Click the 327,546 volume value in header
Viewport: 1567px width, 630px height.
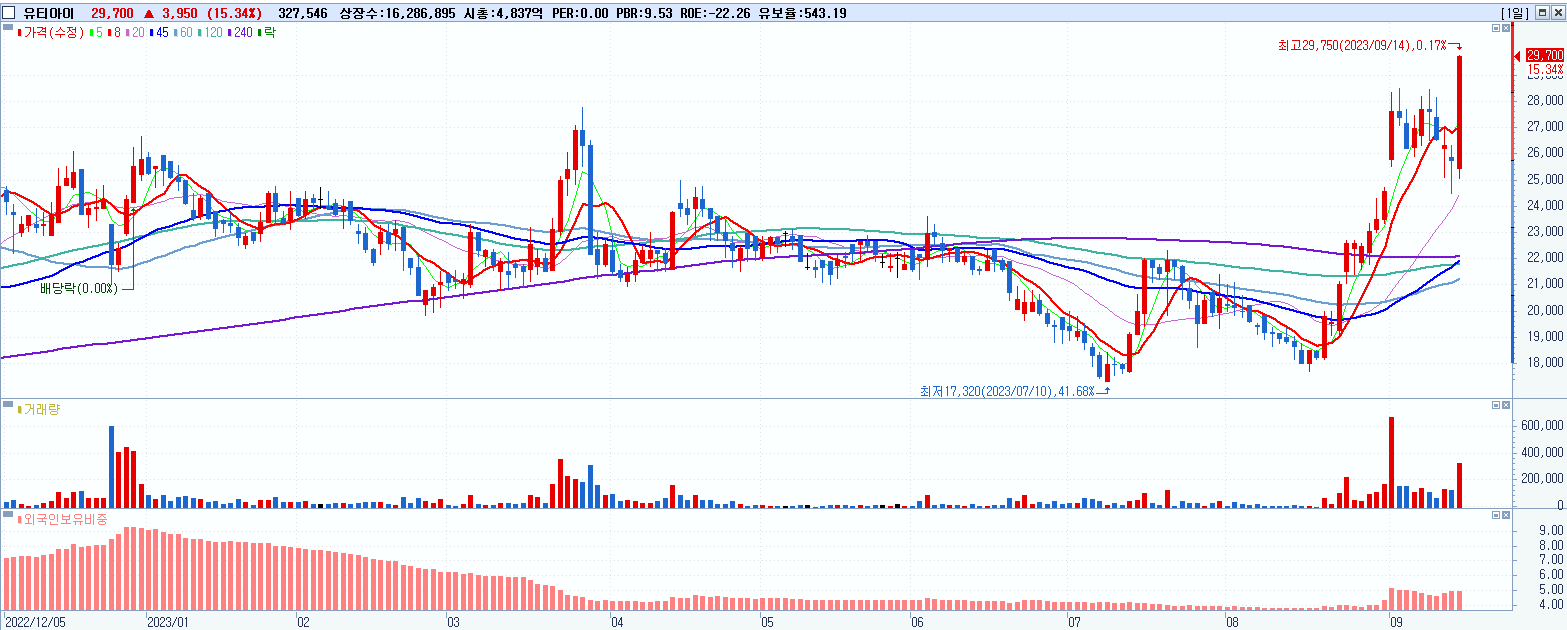pos(304,13)
